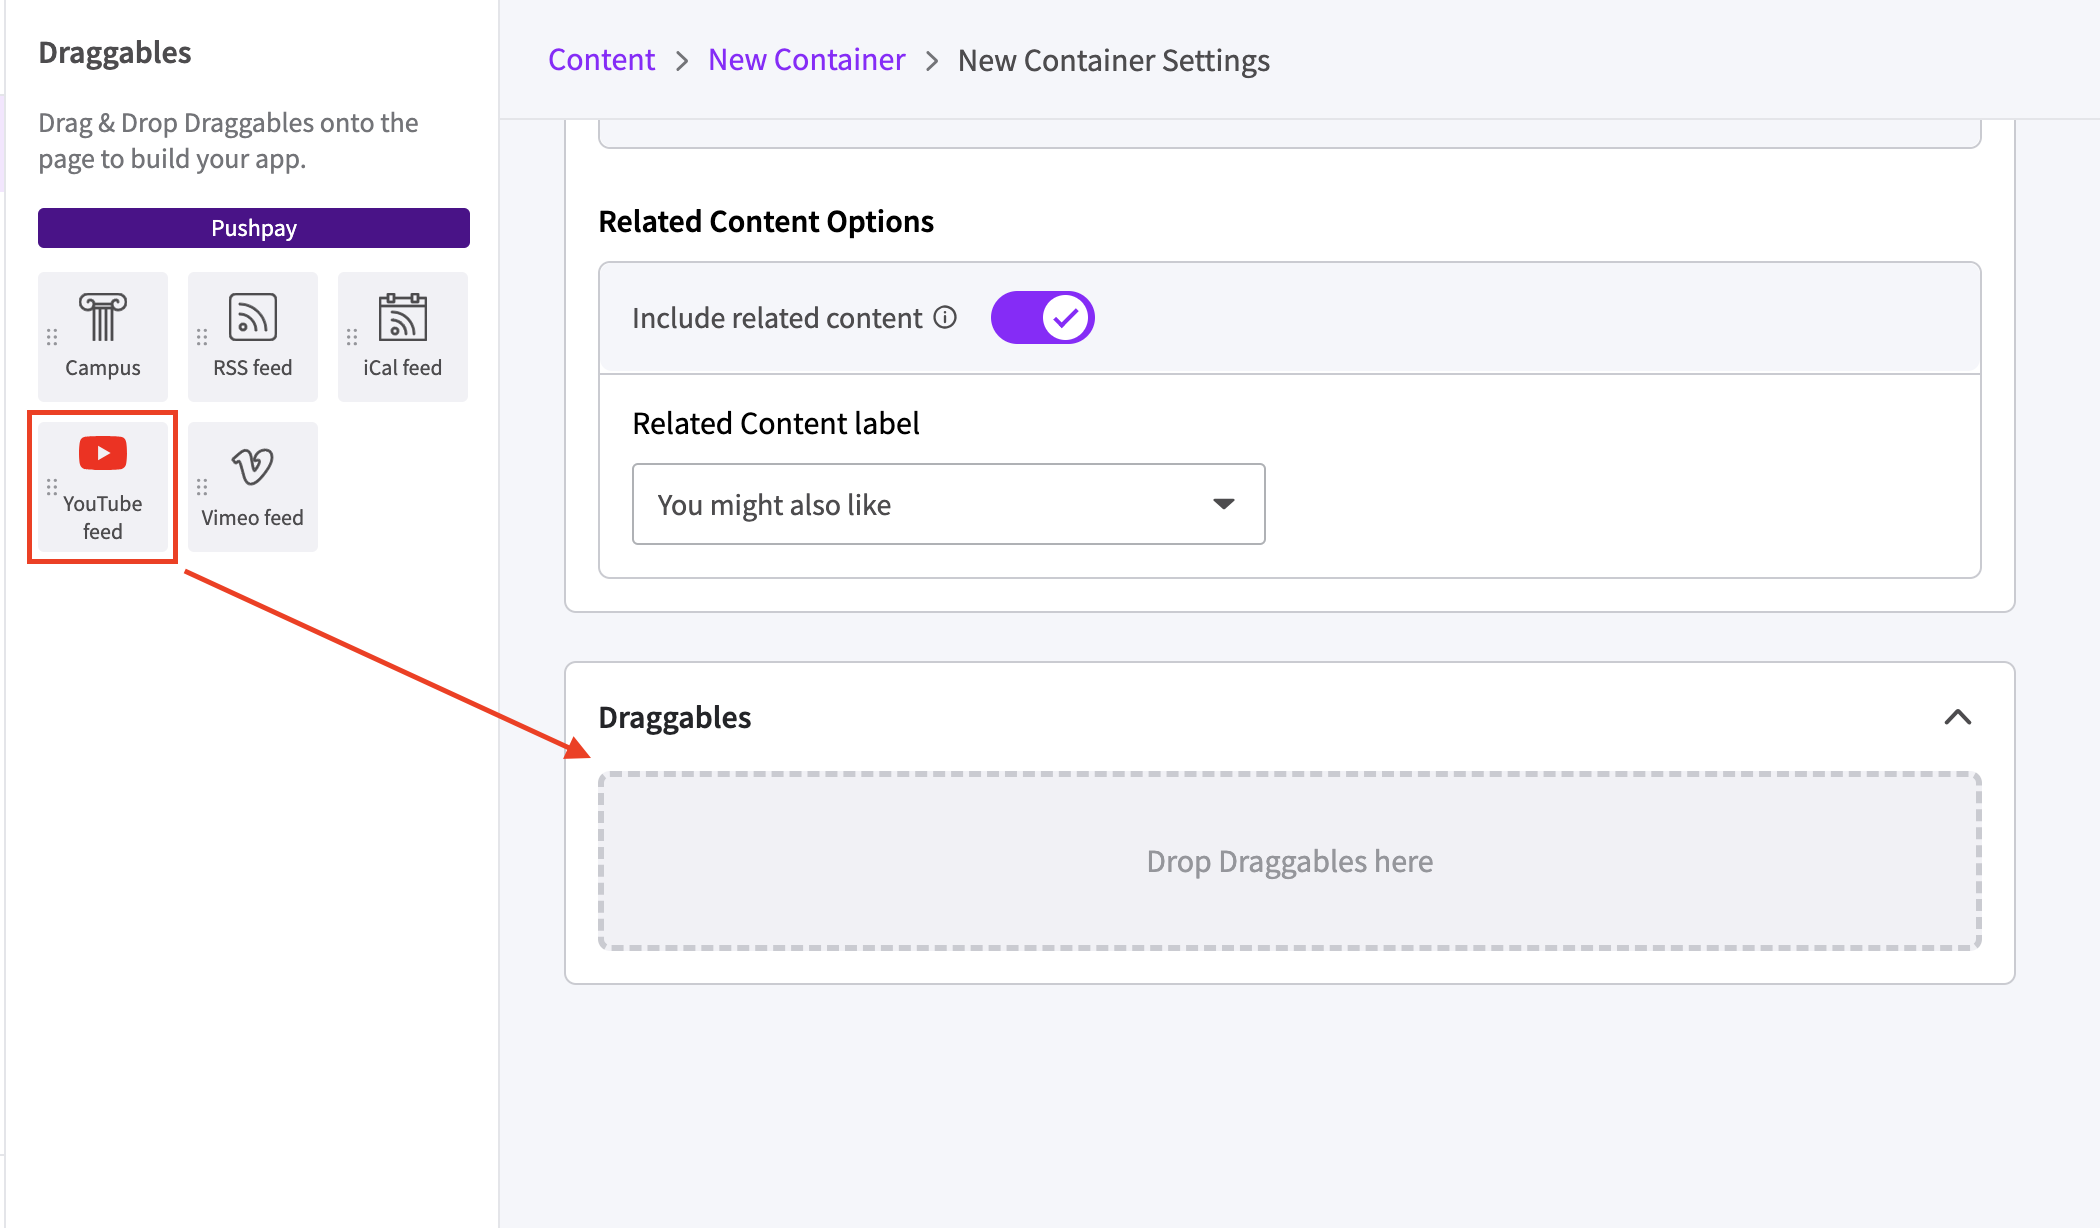Click the info icon beside Include related content

pyautogui.click(x=944, y=317)
